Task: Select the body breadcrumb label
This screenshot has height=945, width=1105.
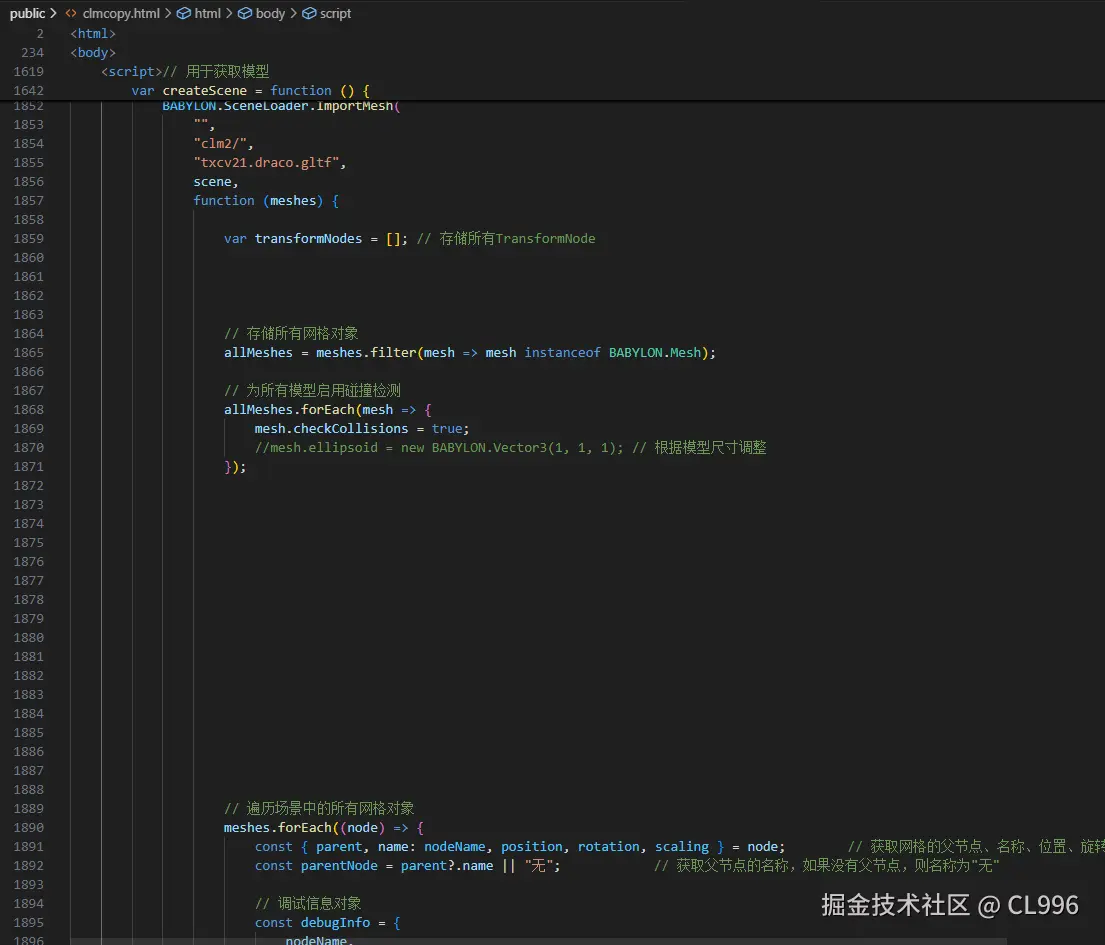Action: click(x=270, y=13)
